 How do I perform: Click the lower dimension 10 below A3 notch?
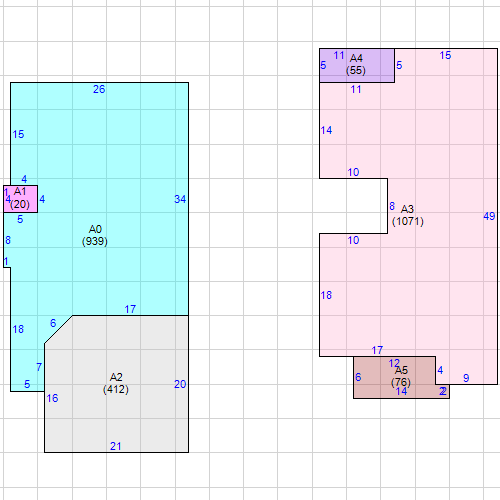(353, 240)
